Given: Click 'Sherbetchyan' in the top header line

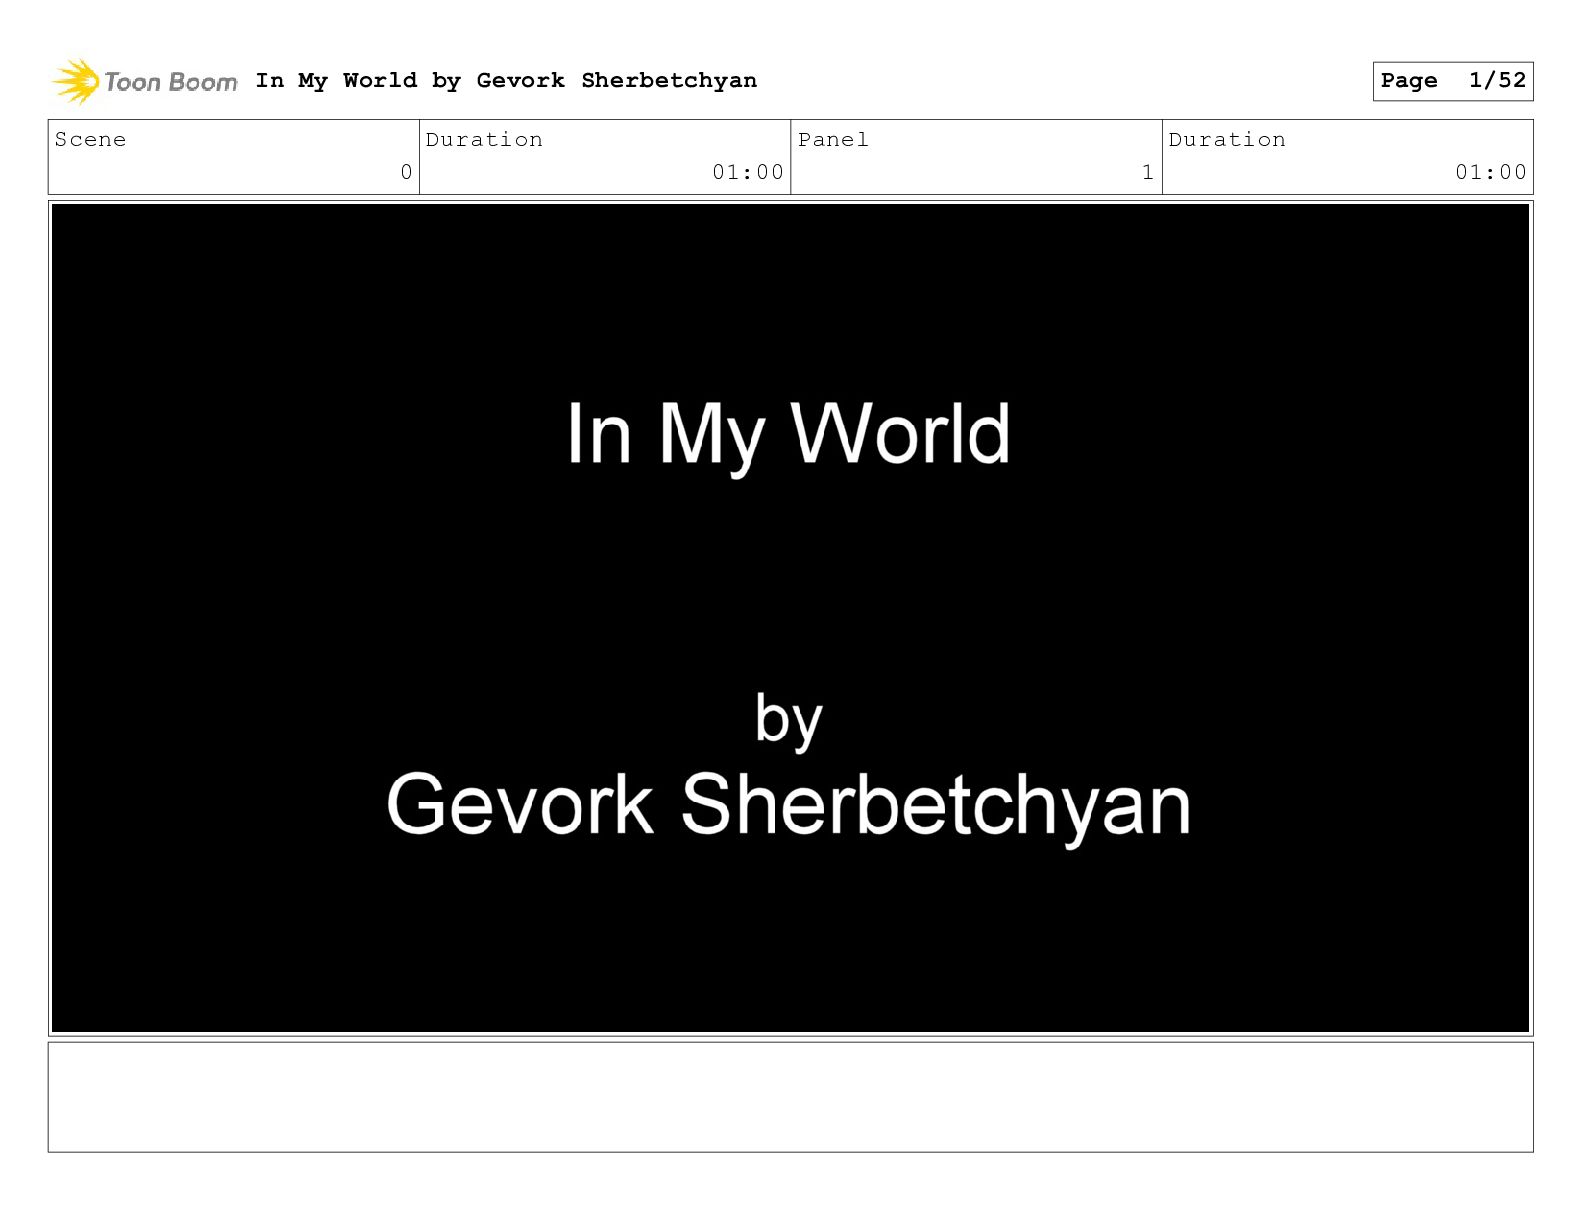Looking at the screenshot, I should tap(669, 80).
